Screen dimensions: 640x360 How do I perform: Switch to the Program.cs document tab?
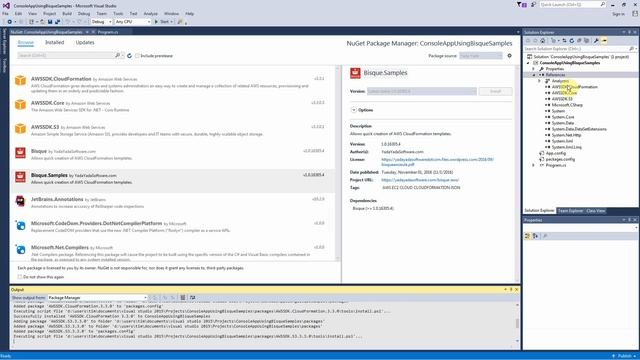(108, 32)
